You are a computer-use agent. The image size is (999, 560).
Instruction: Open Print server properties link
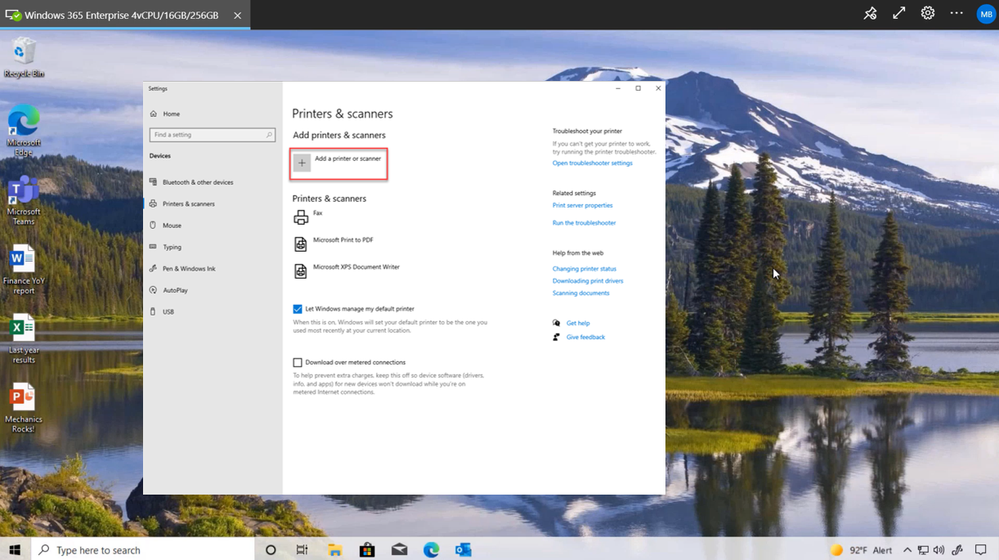point(582,205)
